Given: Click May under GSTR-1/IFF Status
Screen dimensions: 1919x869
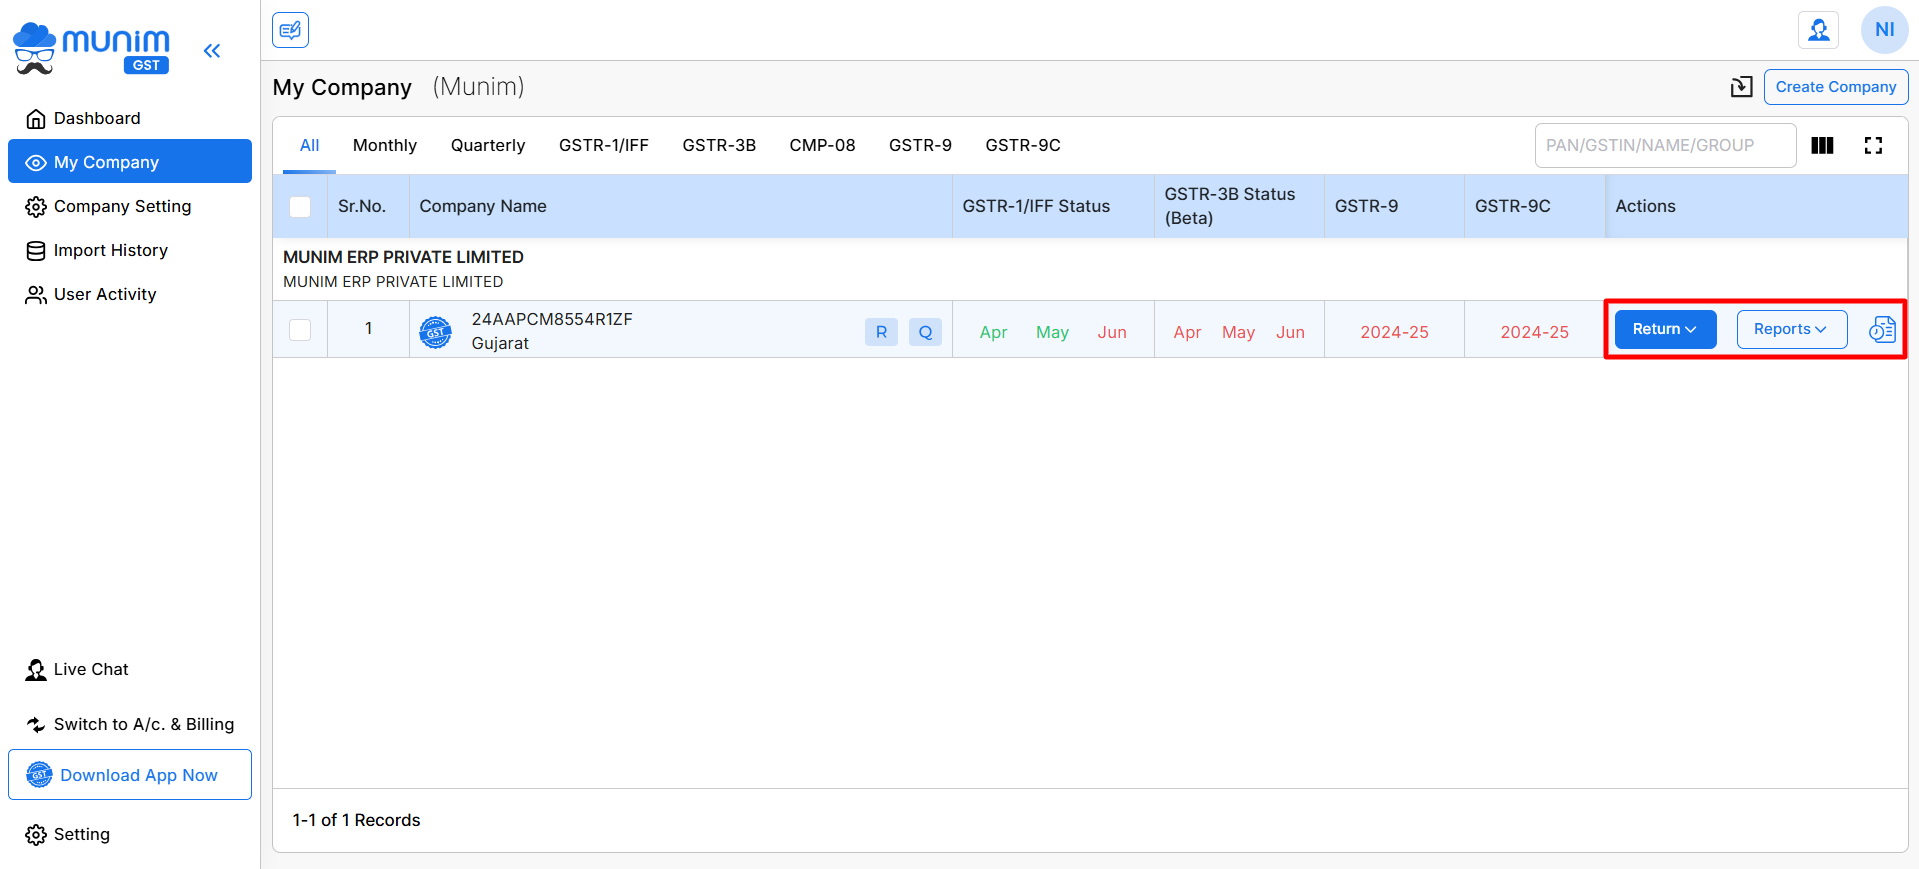Looking at the screenshot, I should click(1052, 332).
